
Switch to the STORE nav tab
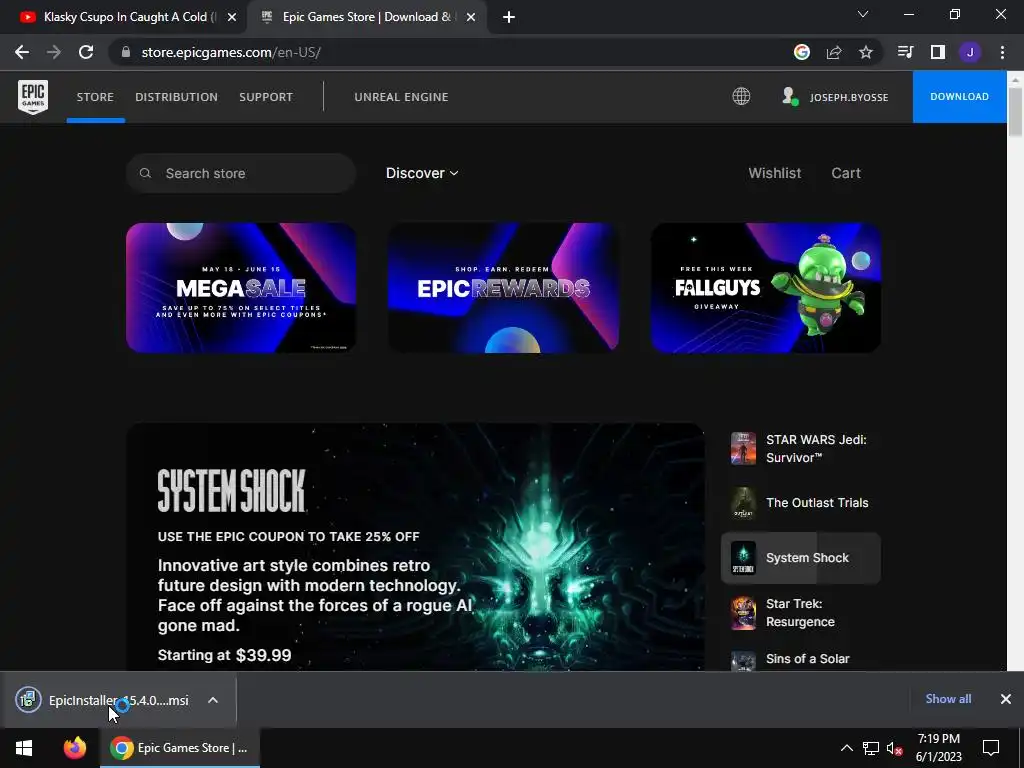(95, 97)
